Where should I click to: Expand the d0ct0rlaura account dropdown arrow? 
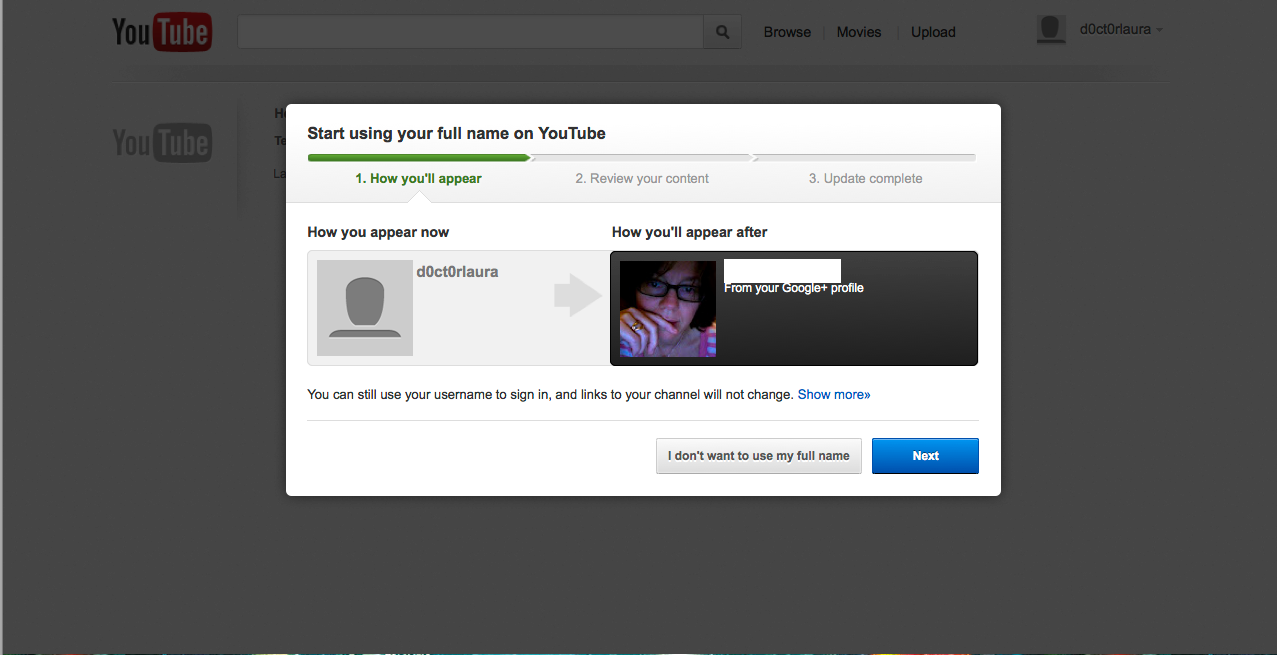[1159, 31]
